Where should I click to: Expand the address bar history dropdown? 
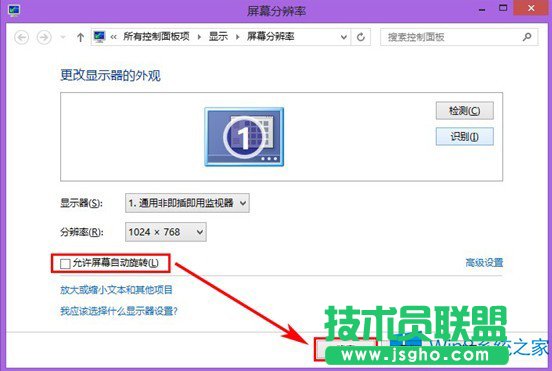pos(344,37)
